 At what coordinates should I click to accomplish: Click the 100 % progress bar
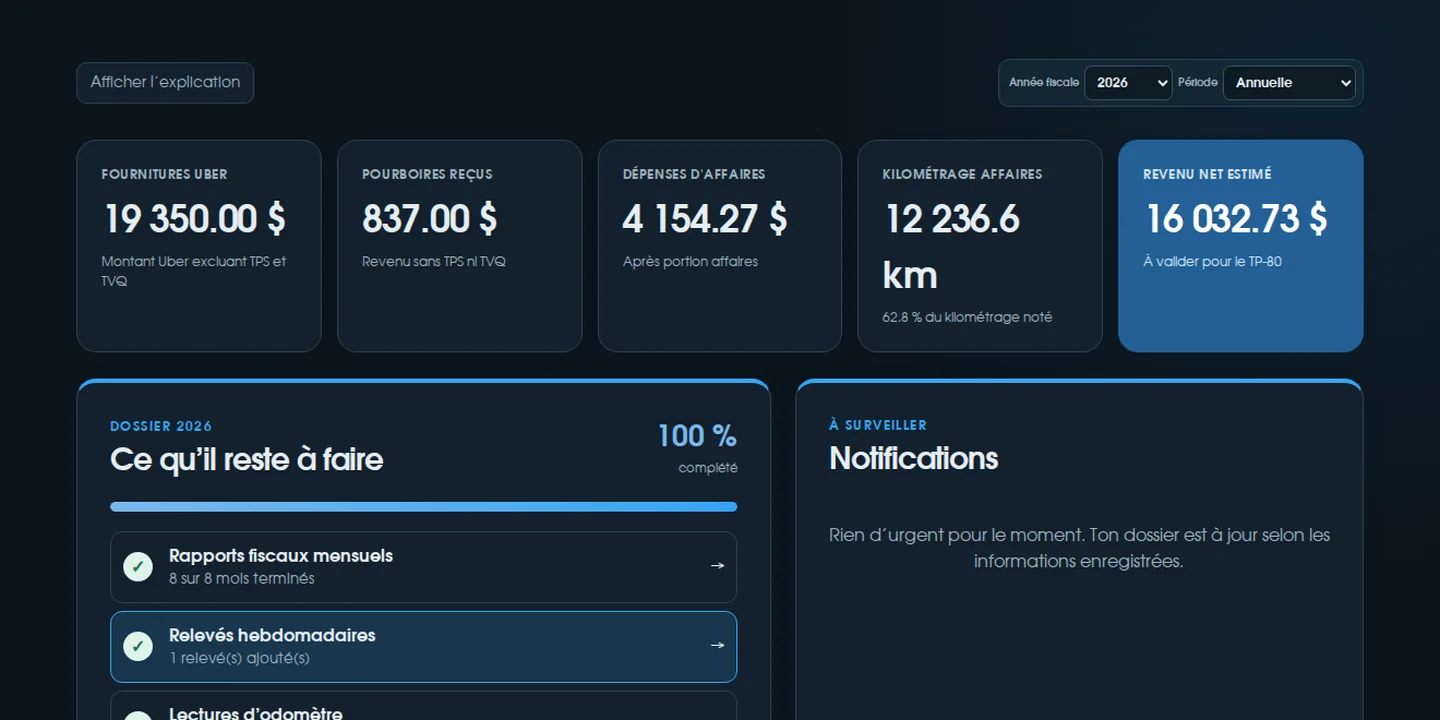pos(424,507)
